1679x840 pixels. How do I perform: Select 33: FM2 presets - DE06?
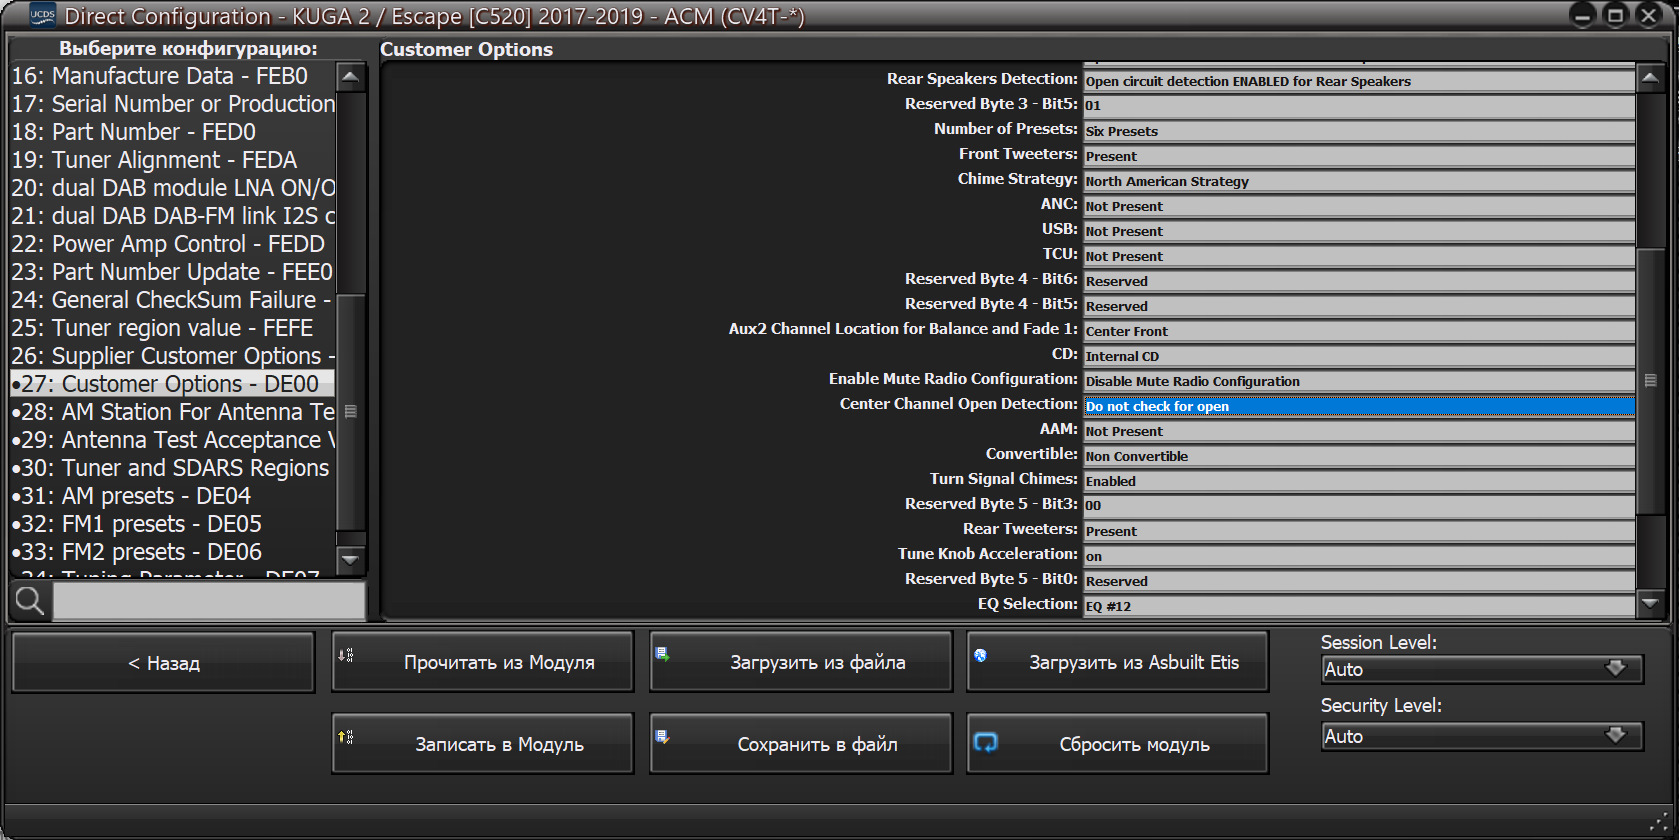(172, 552)
